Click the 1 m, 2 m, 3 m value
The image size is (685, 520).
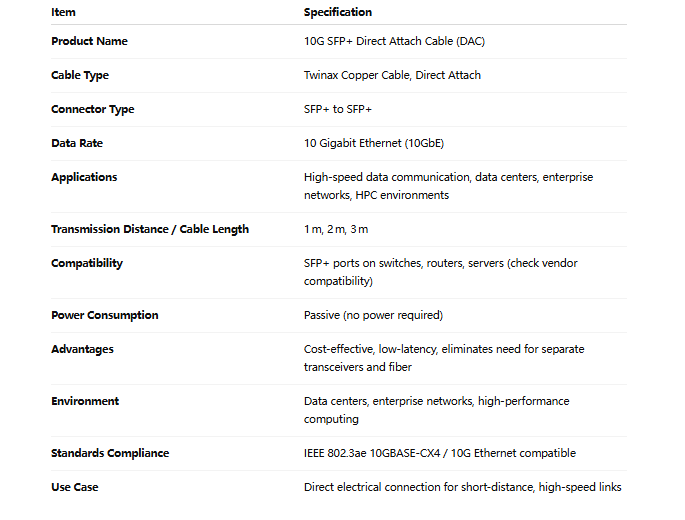pyautogui.click(x=336, y=229)
